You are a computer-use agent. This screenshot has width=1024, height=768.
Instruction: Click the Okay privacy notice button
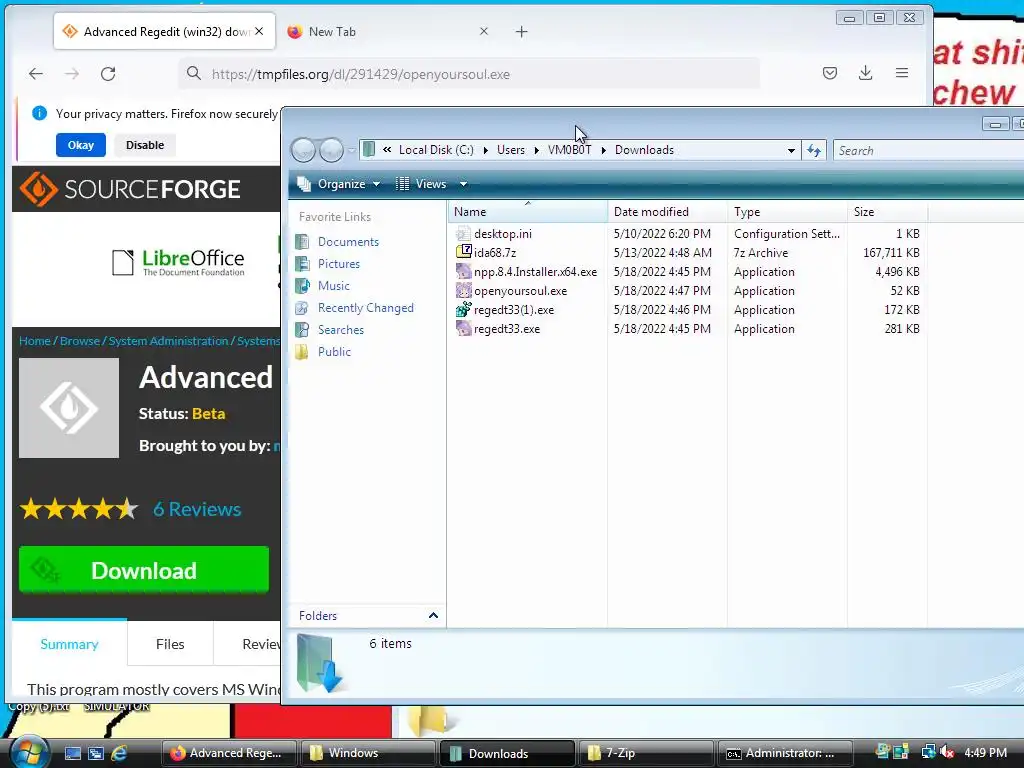(81, 145)
